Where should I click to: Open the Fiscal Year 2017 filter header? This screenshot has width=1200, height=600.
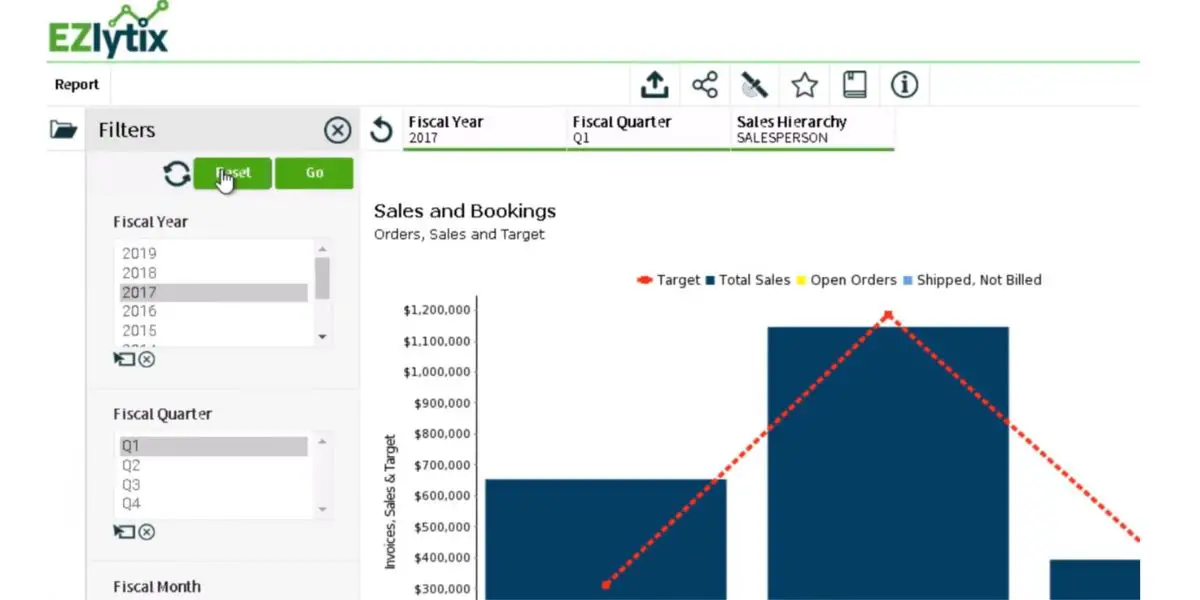click(485, 130)
